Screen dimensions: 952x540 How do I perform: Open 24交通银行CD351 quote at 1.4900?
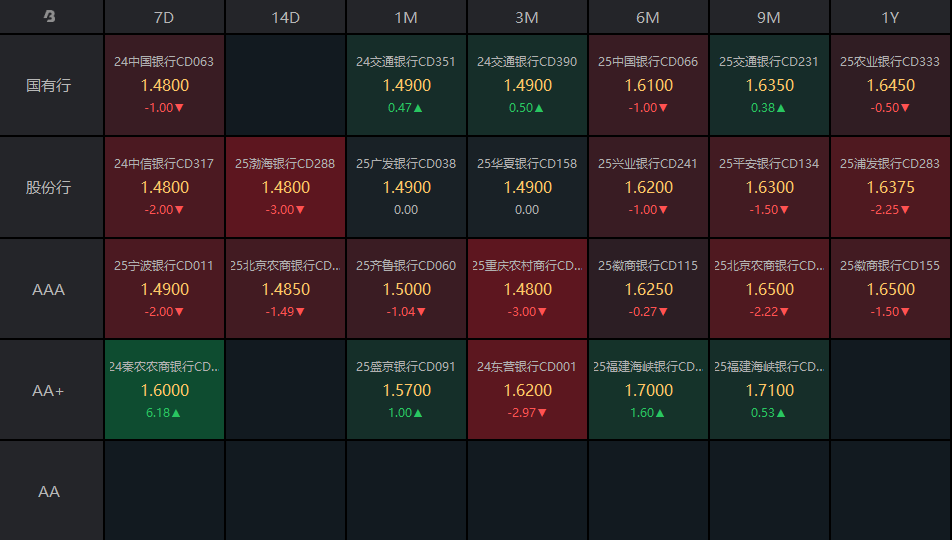tap(406, 85)
